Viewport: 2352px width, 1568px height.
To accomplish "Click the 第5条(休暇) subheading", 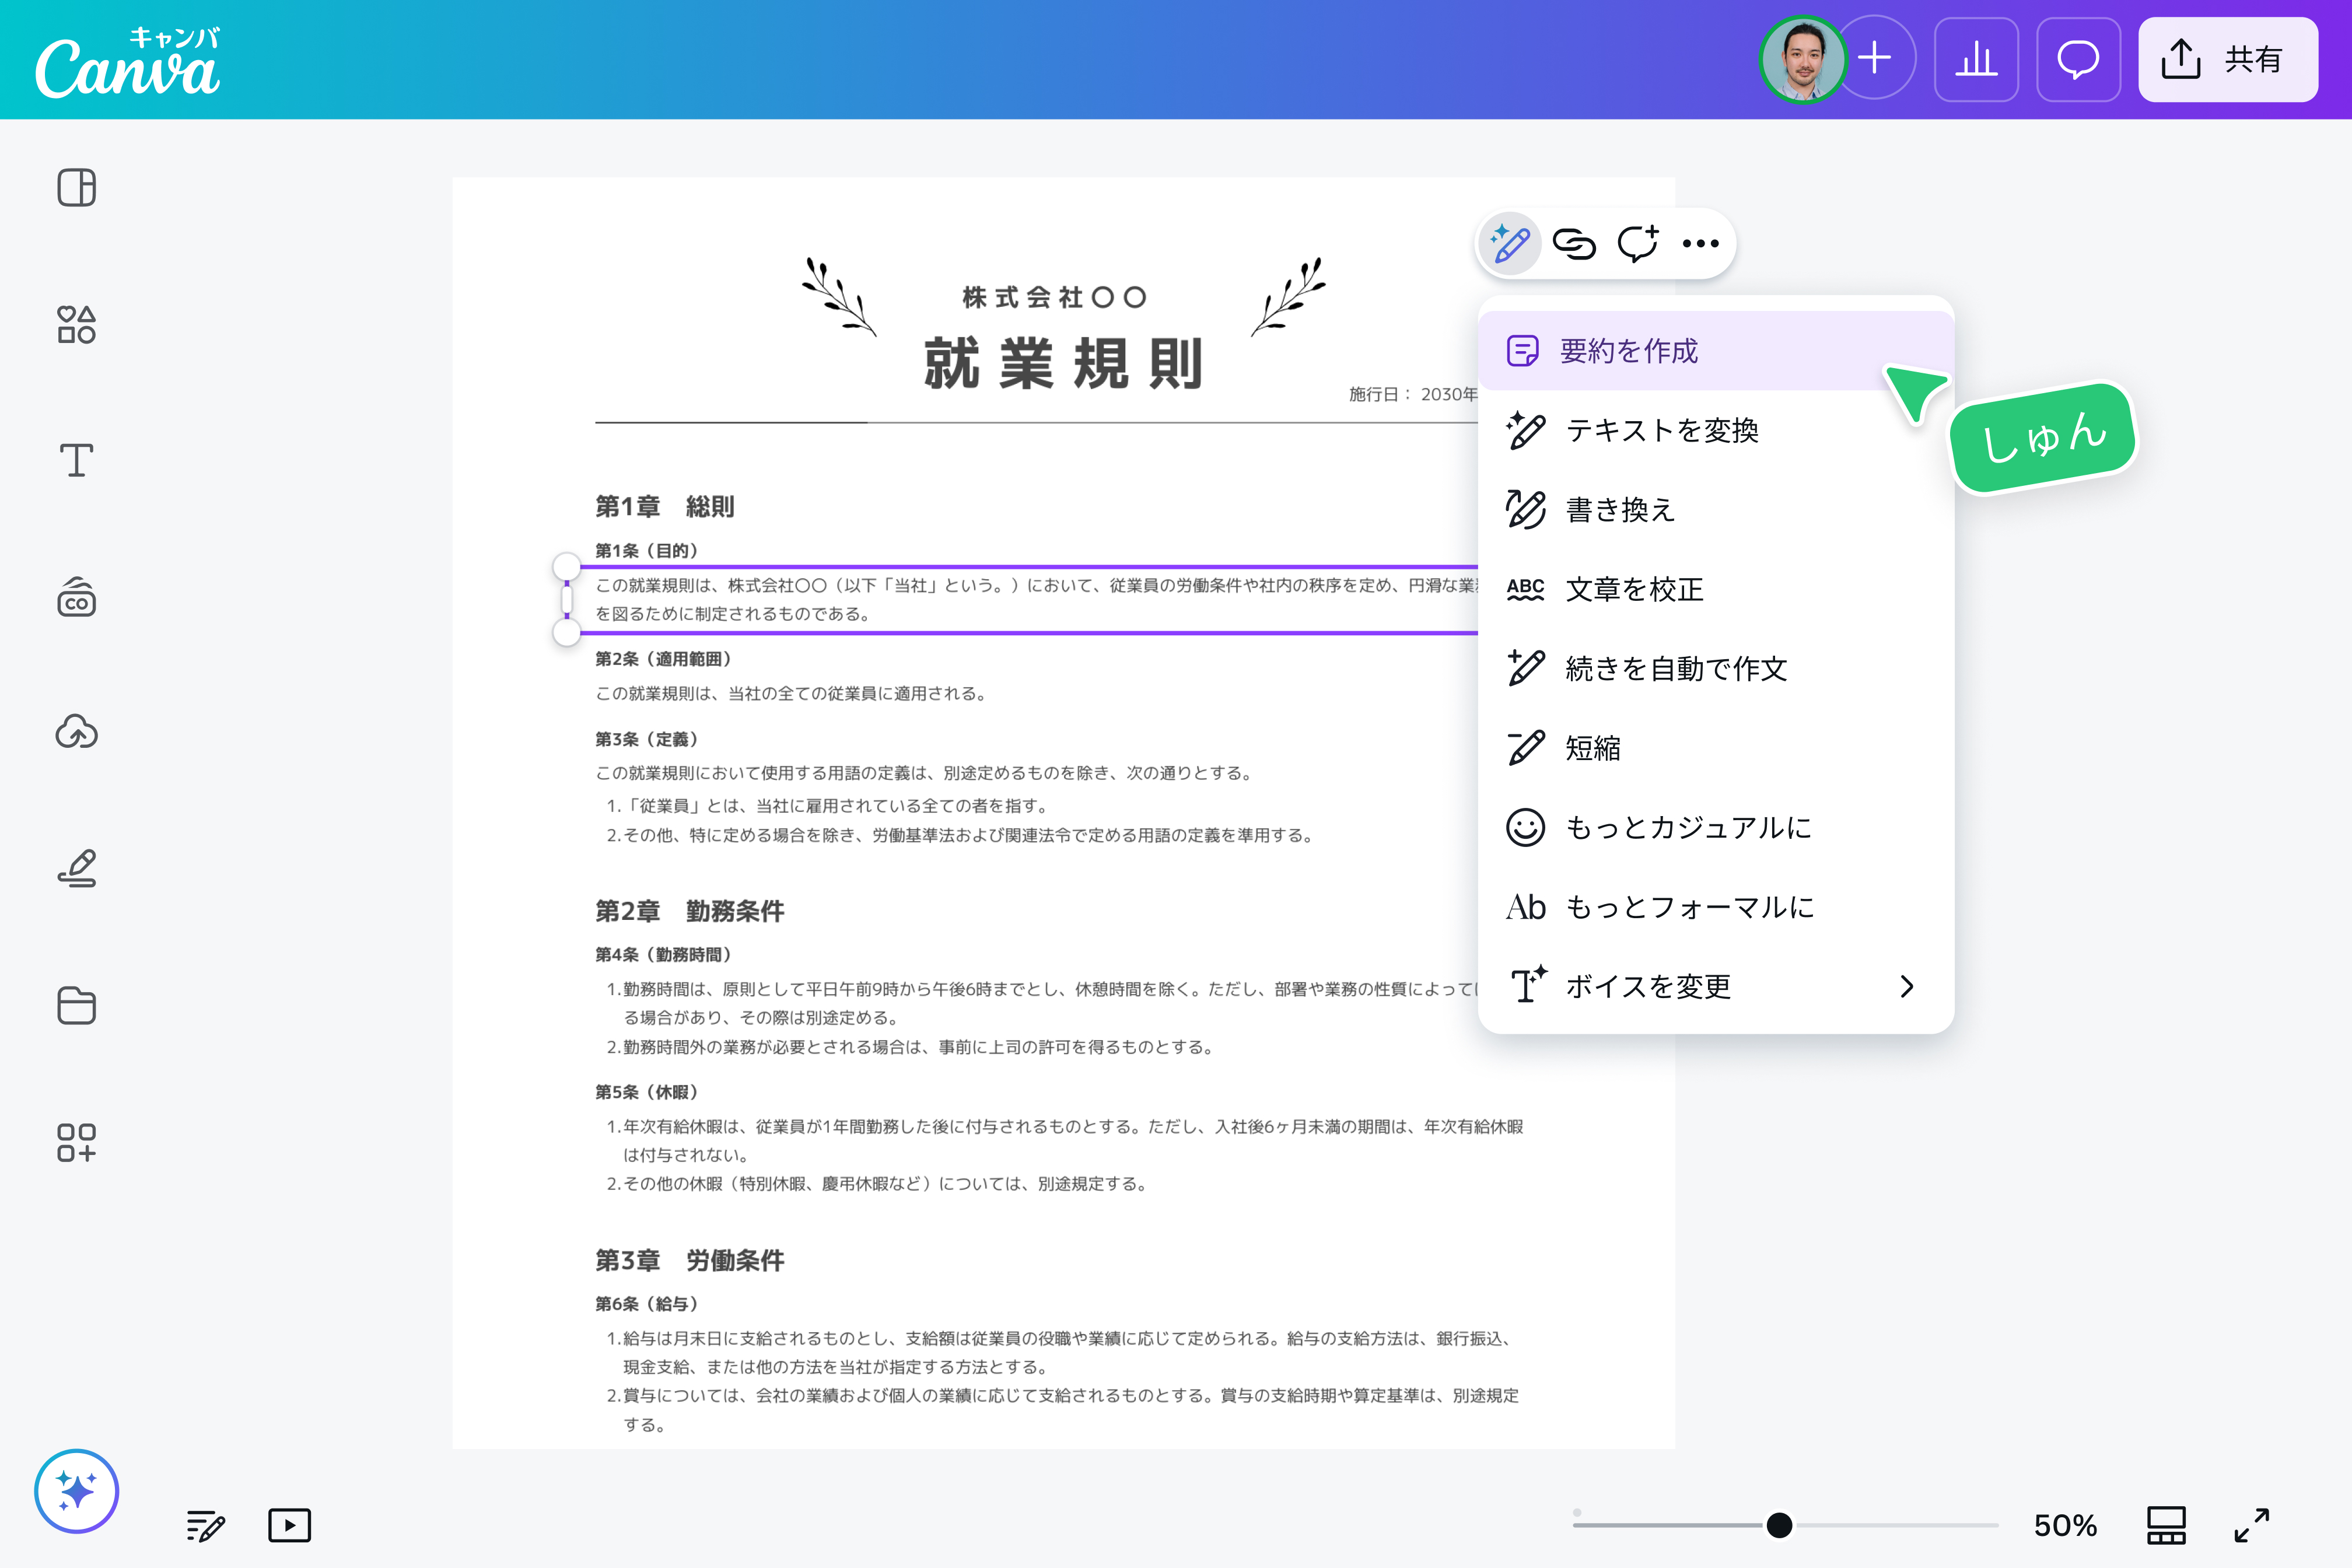I will point(647,1092).
